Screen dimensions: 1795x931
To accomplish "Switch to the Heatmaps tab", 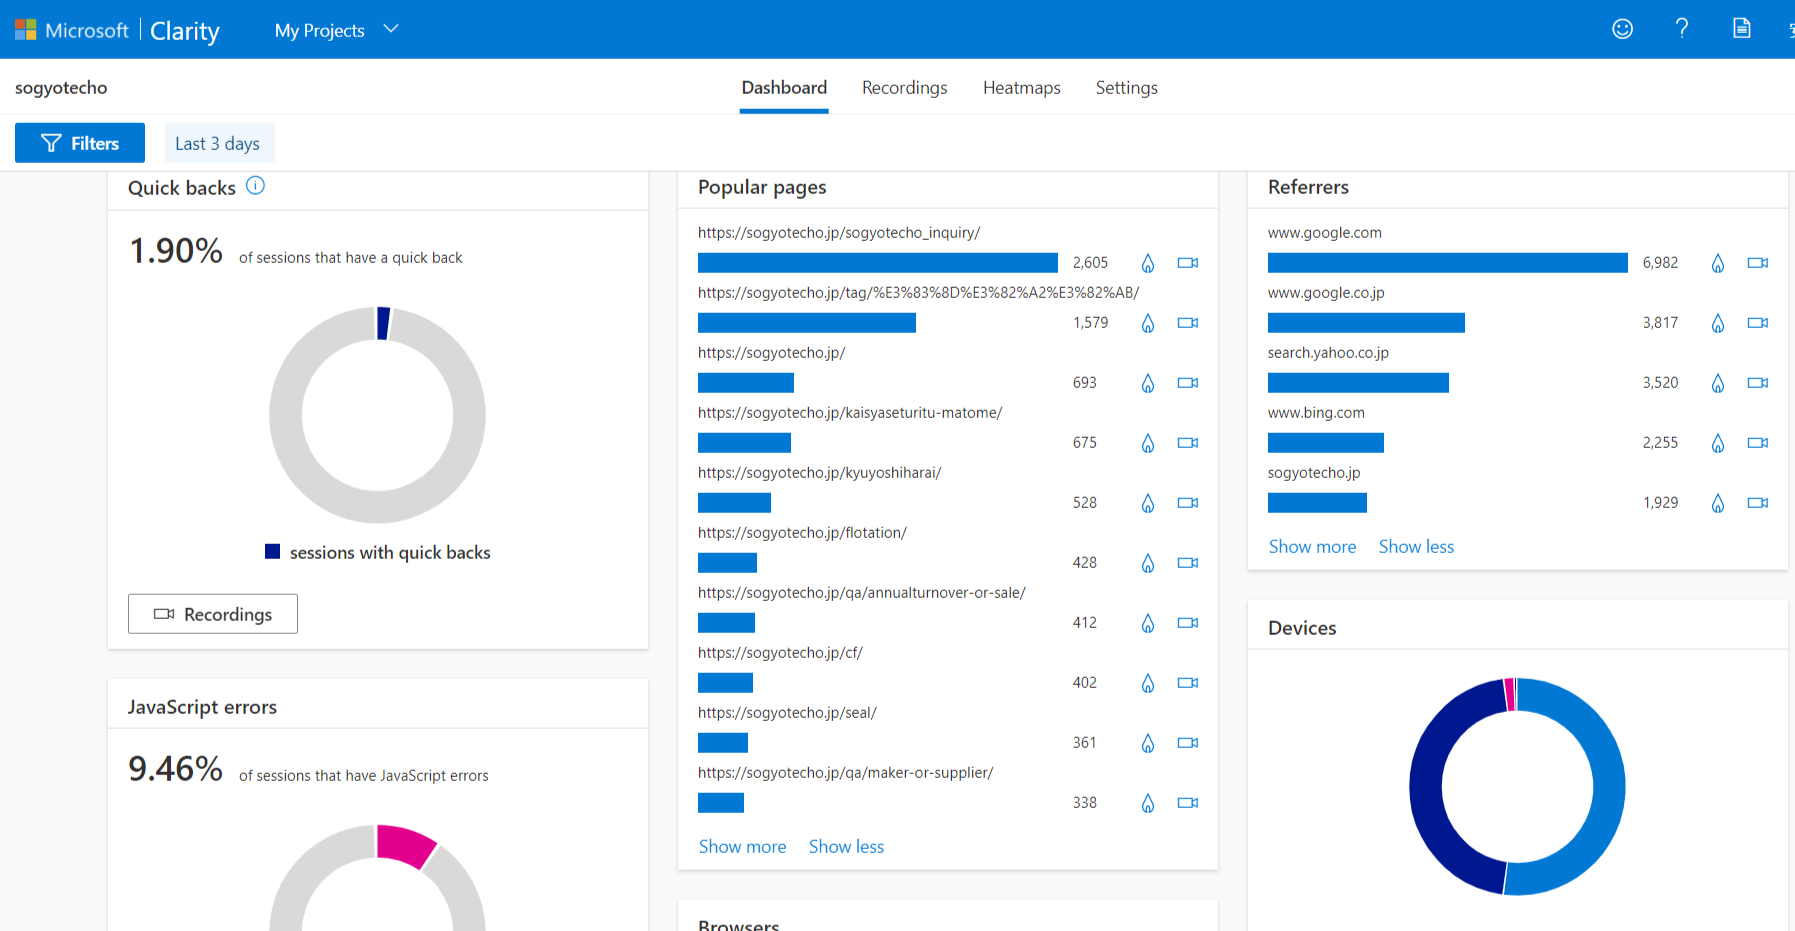I will [1021, 88].
